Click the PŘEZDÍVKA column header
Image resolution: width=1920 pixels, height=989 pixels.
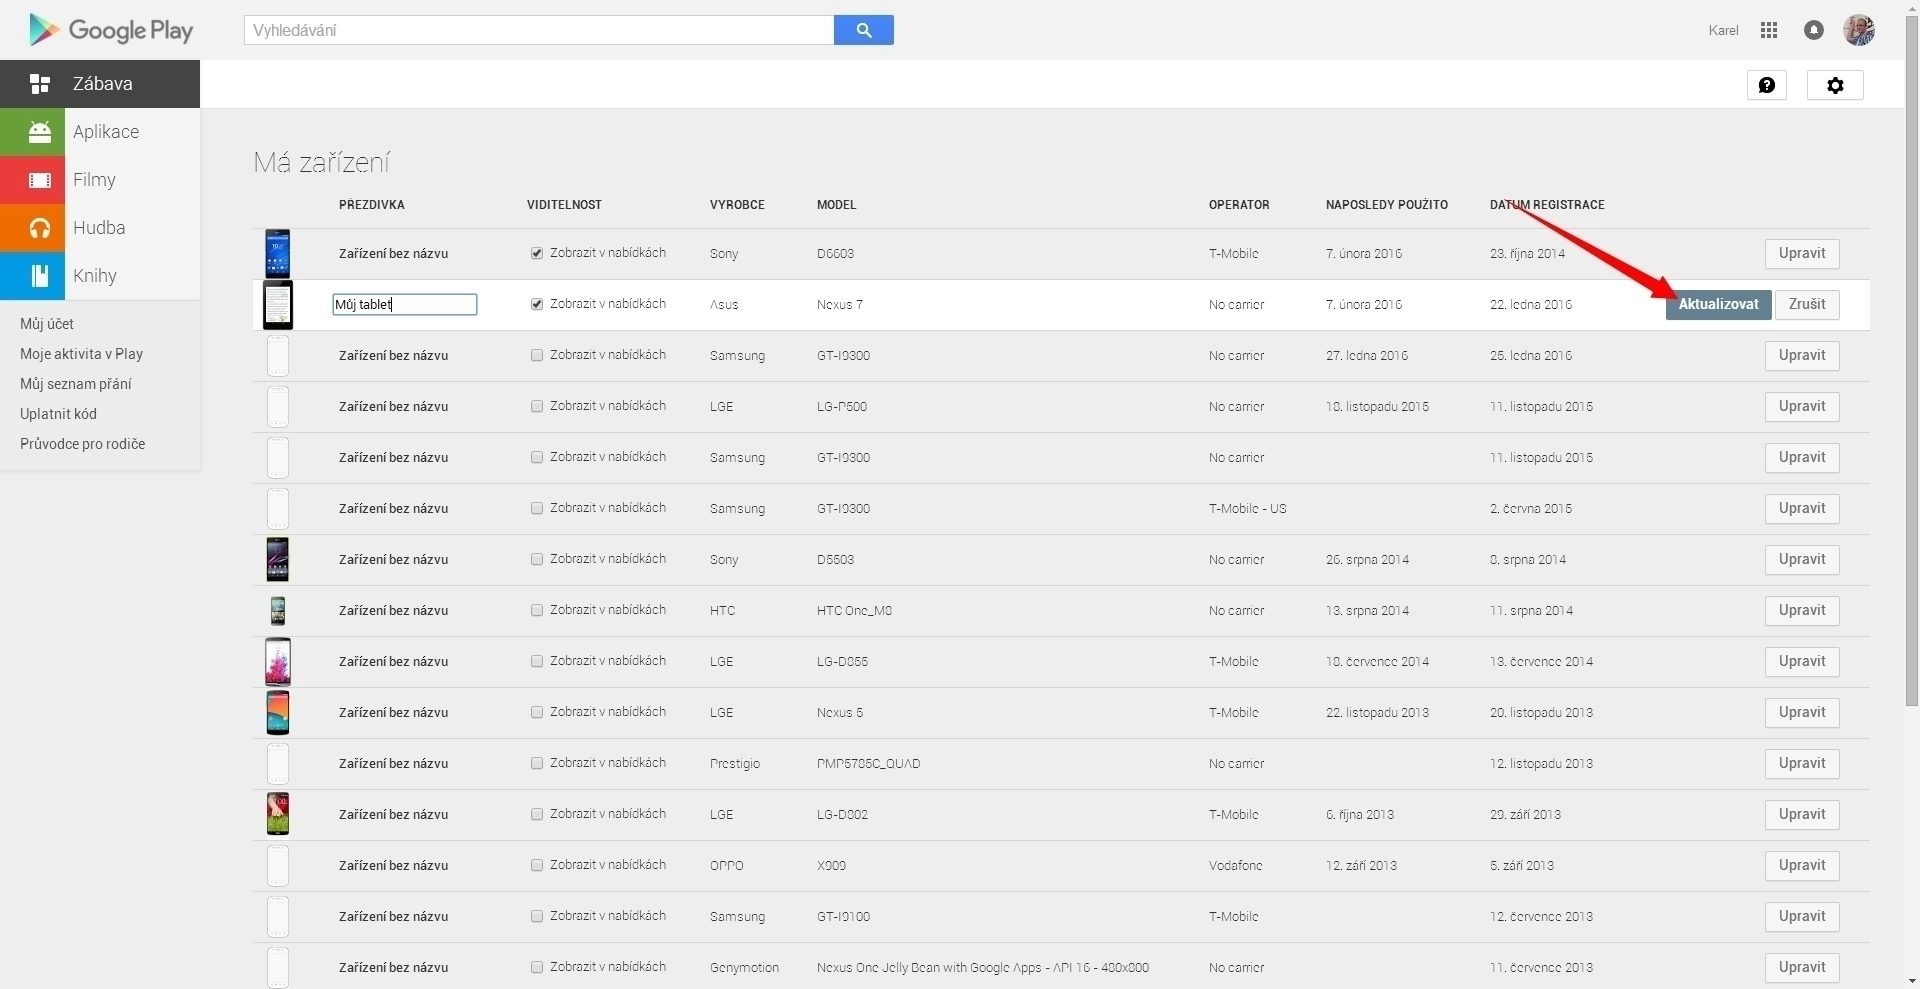tap(372, 205)
